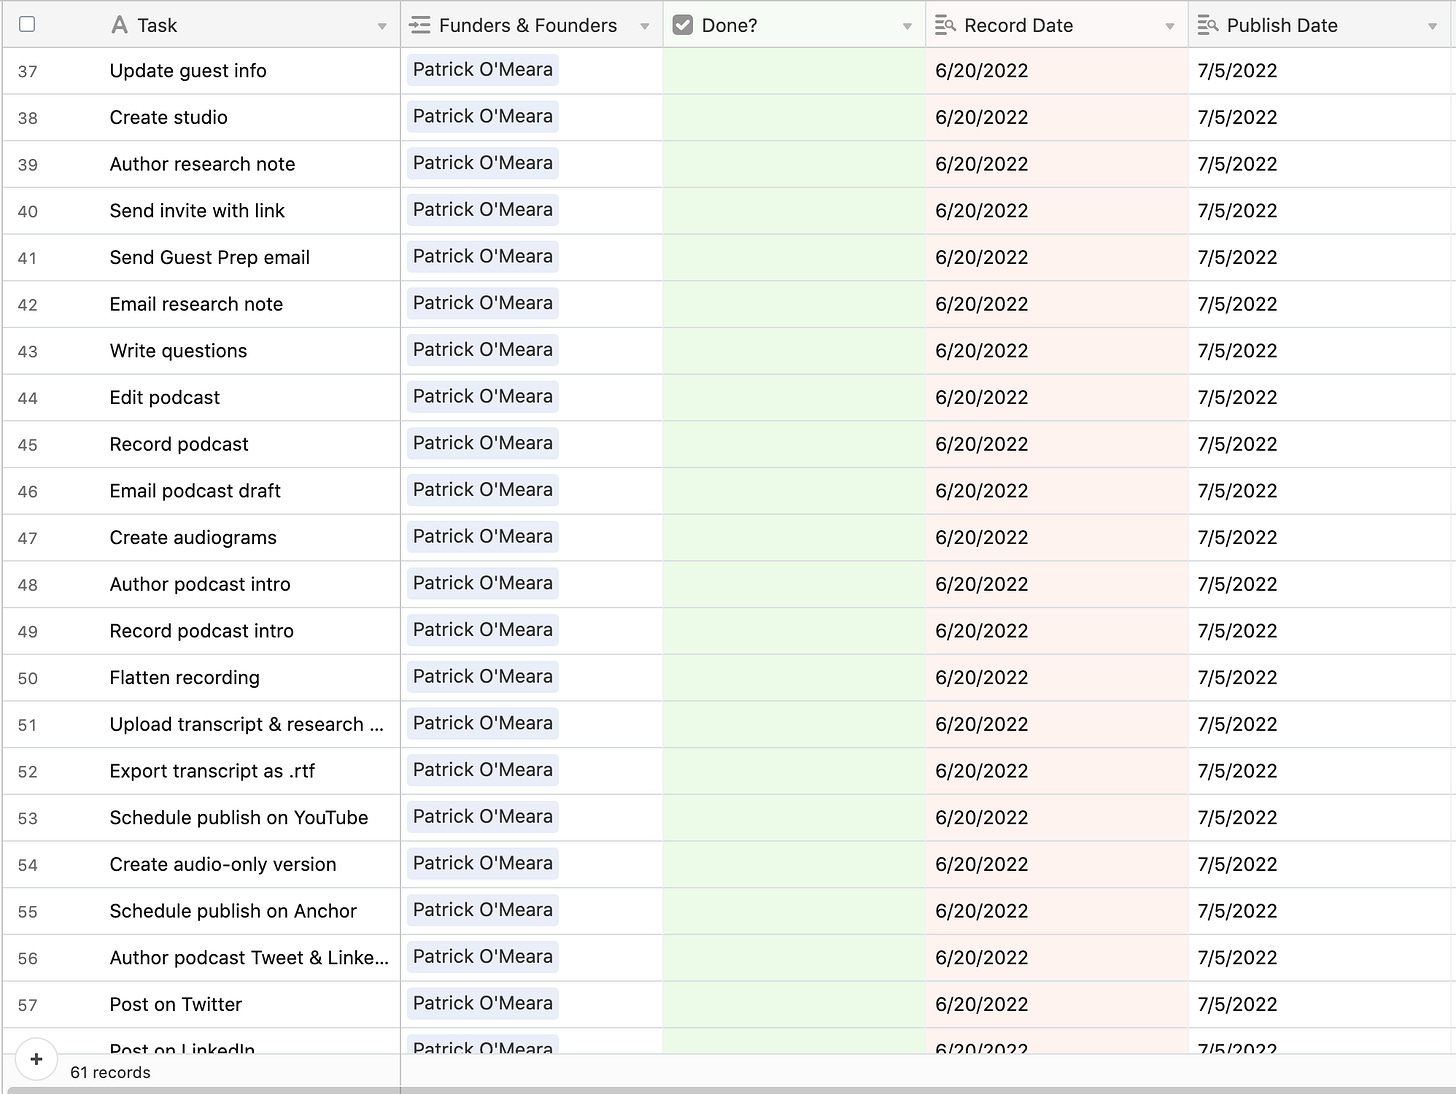
Task: Select Author podcast Tweet & LinkedIn task
Action: click(249, 958)
